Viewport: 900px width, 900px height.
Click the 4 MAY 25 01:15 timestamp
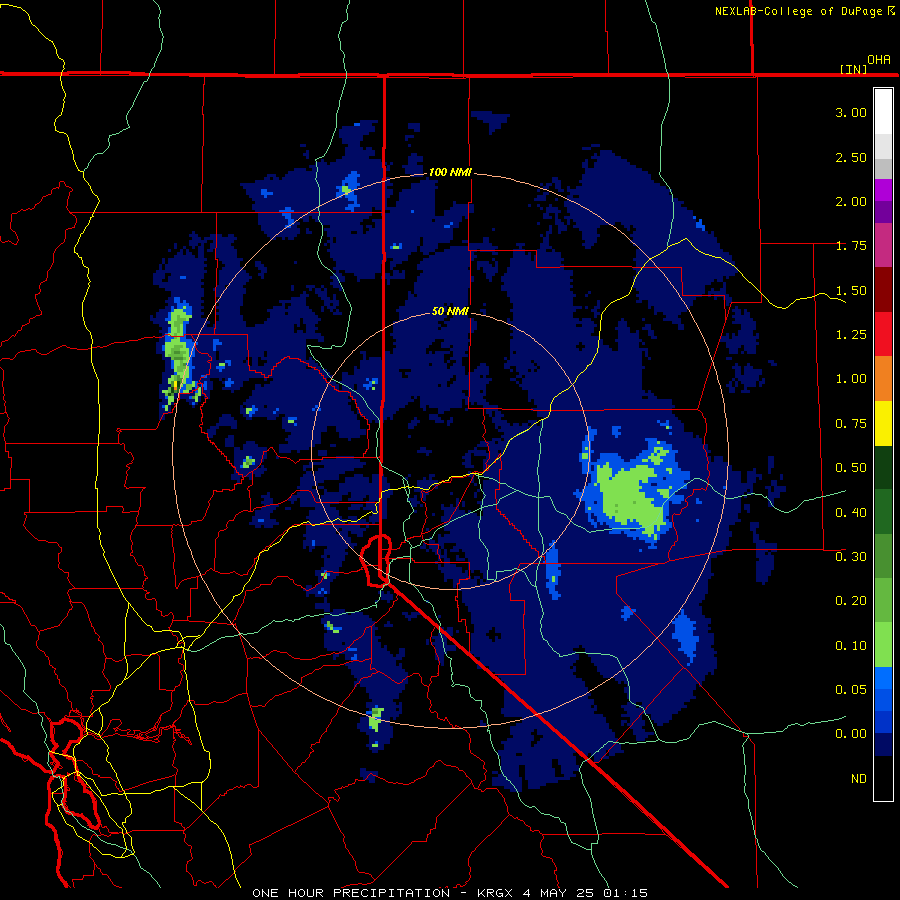point(585,893)
